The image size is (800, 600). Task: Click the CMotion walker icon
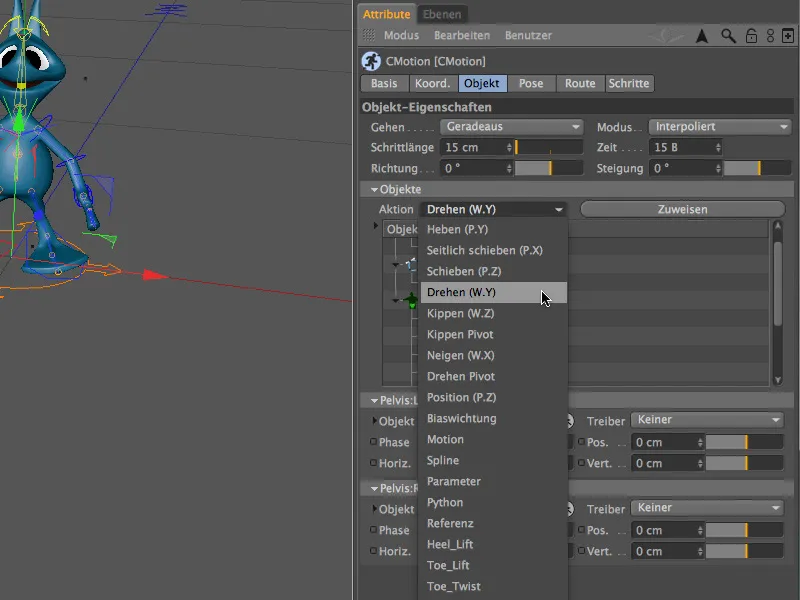pos(371,61)
